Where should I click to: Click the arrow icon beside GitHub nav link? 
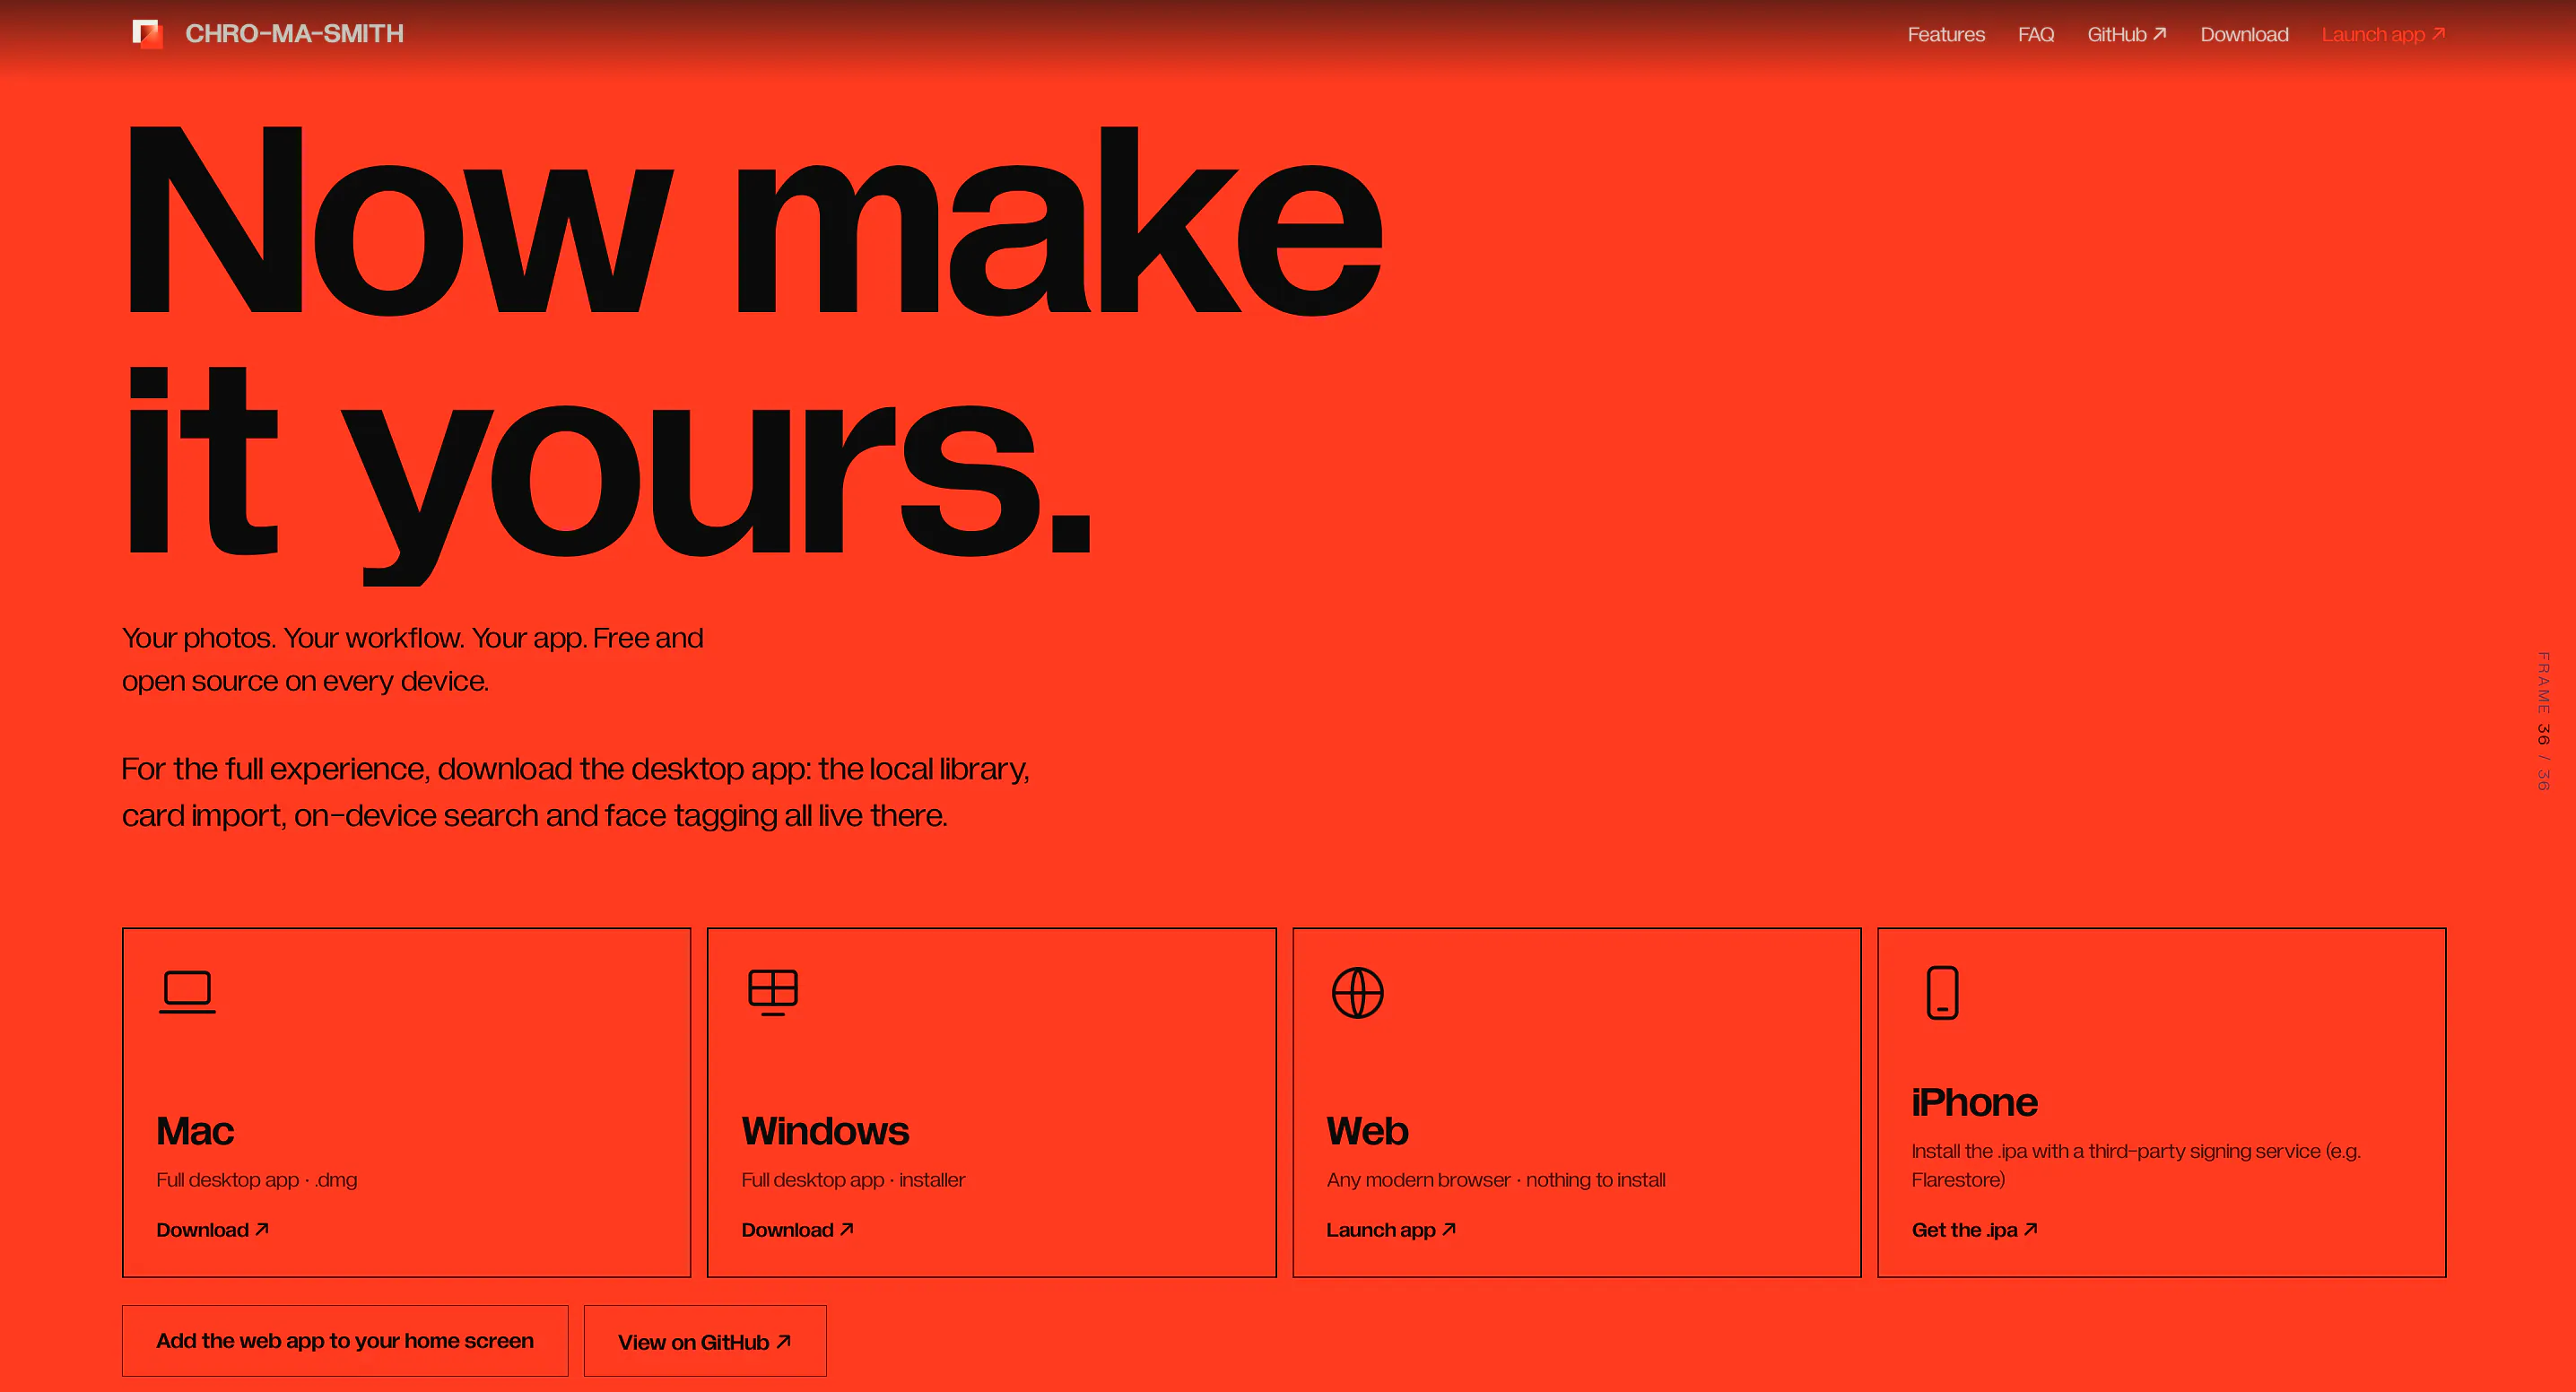(2159, 33)
